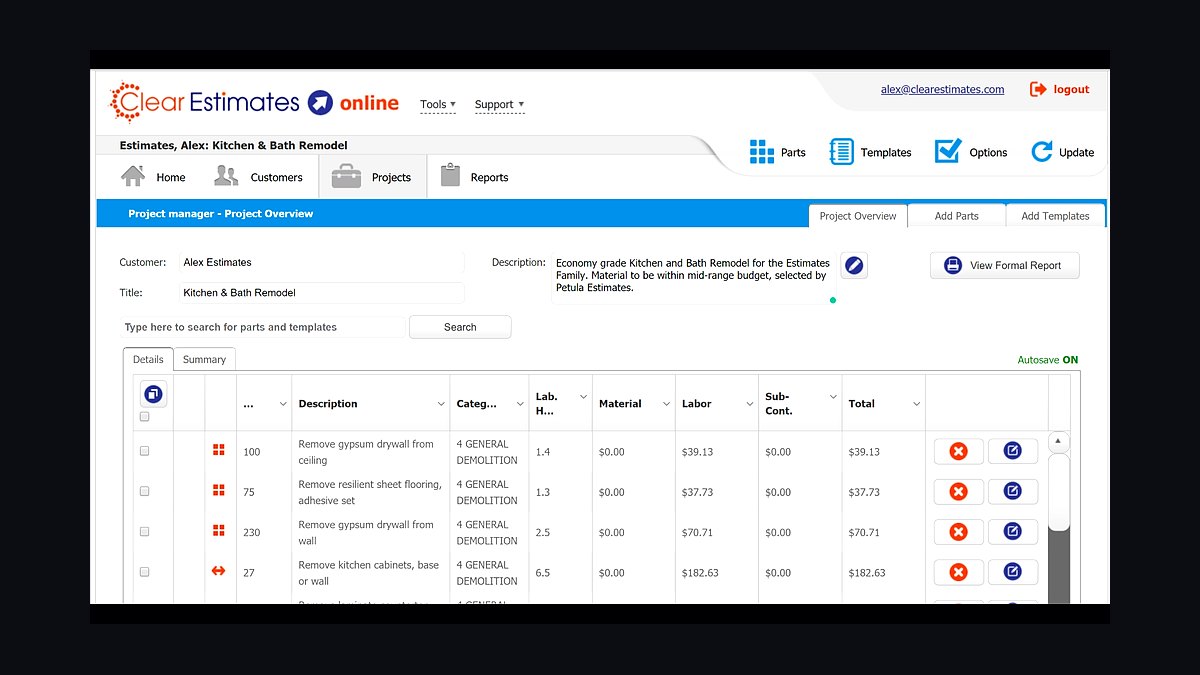Delete the kitchen cabinets row

[x=958, y=572]
